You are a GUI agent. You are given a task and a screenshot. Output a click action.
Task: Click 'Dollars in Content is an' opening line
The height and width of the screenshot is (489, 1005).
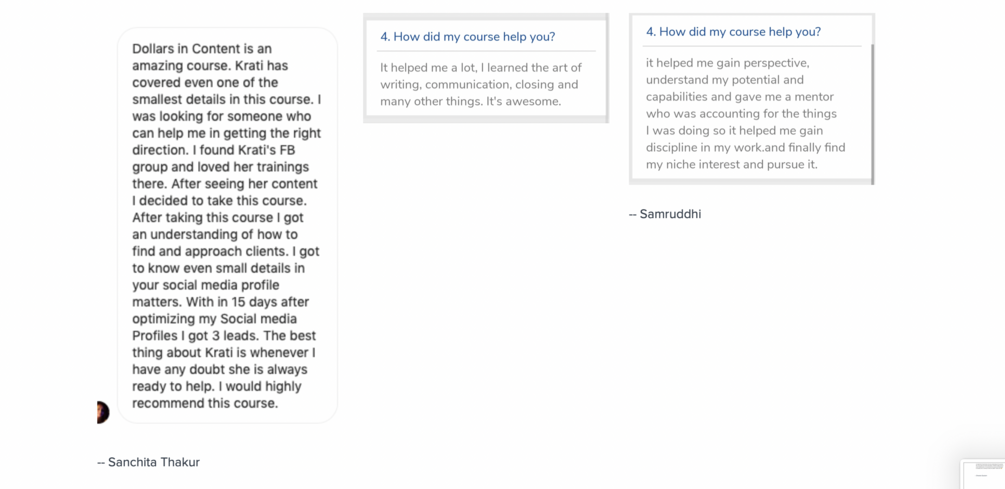coord(202,49)
